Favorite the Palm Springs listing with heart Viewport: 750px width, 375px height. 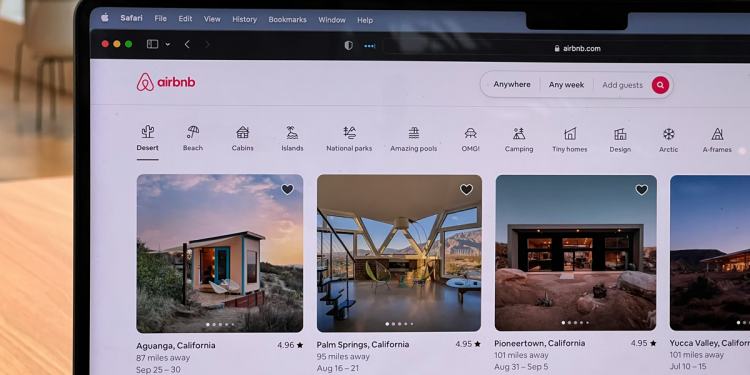coord(466,189)
